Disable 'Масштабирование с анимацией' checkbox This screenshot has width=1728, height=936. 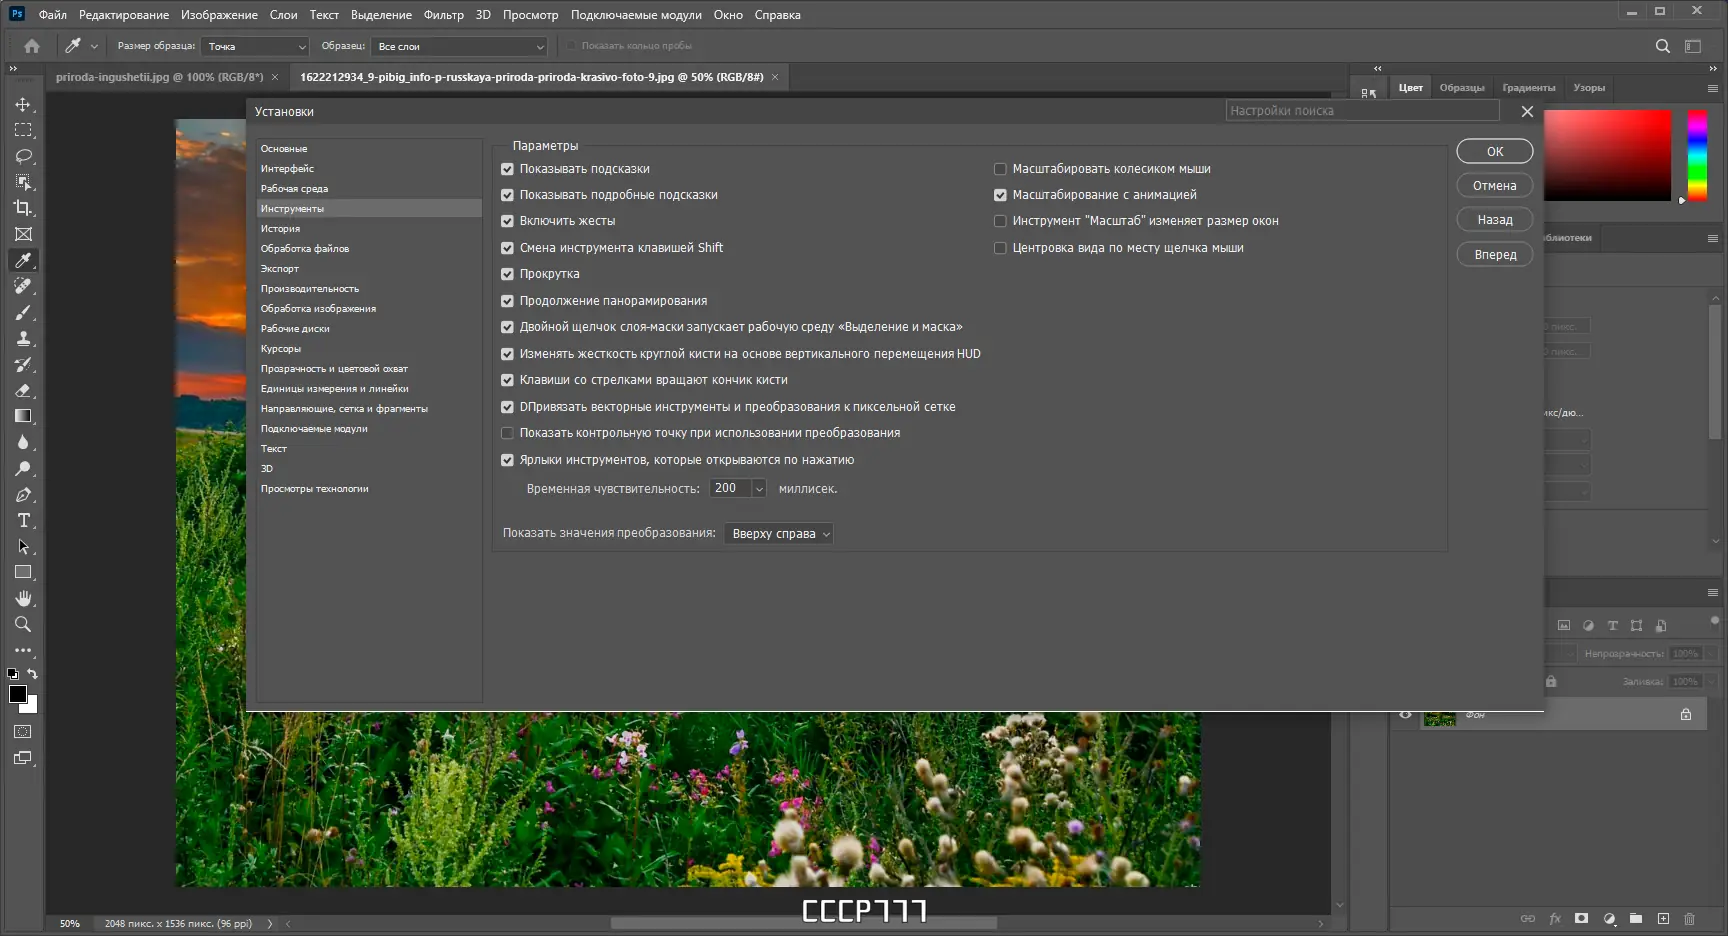(1000, 195)
